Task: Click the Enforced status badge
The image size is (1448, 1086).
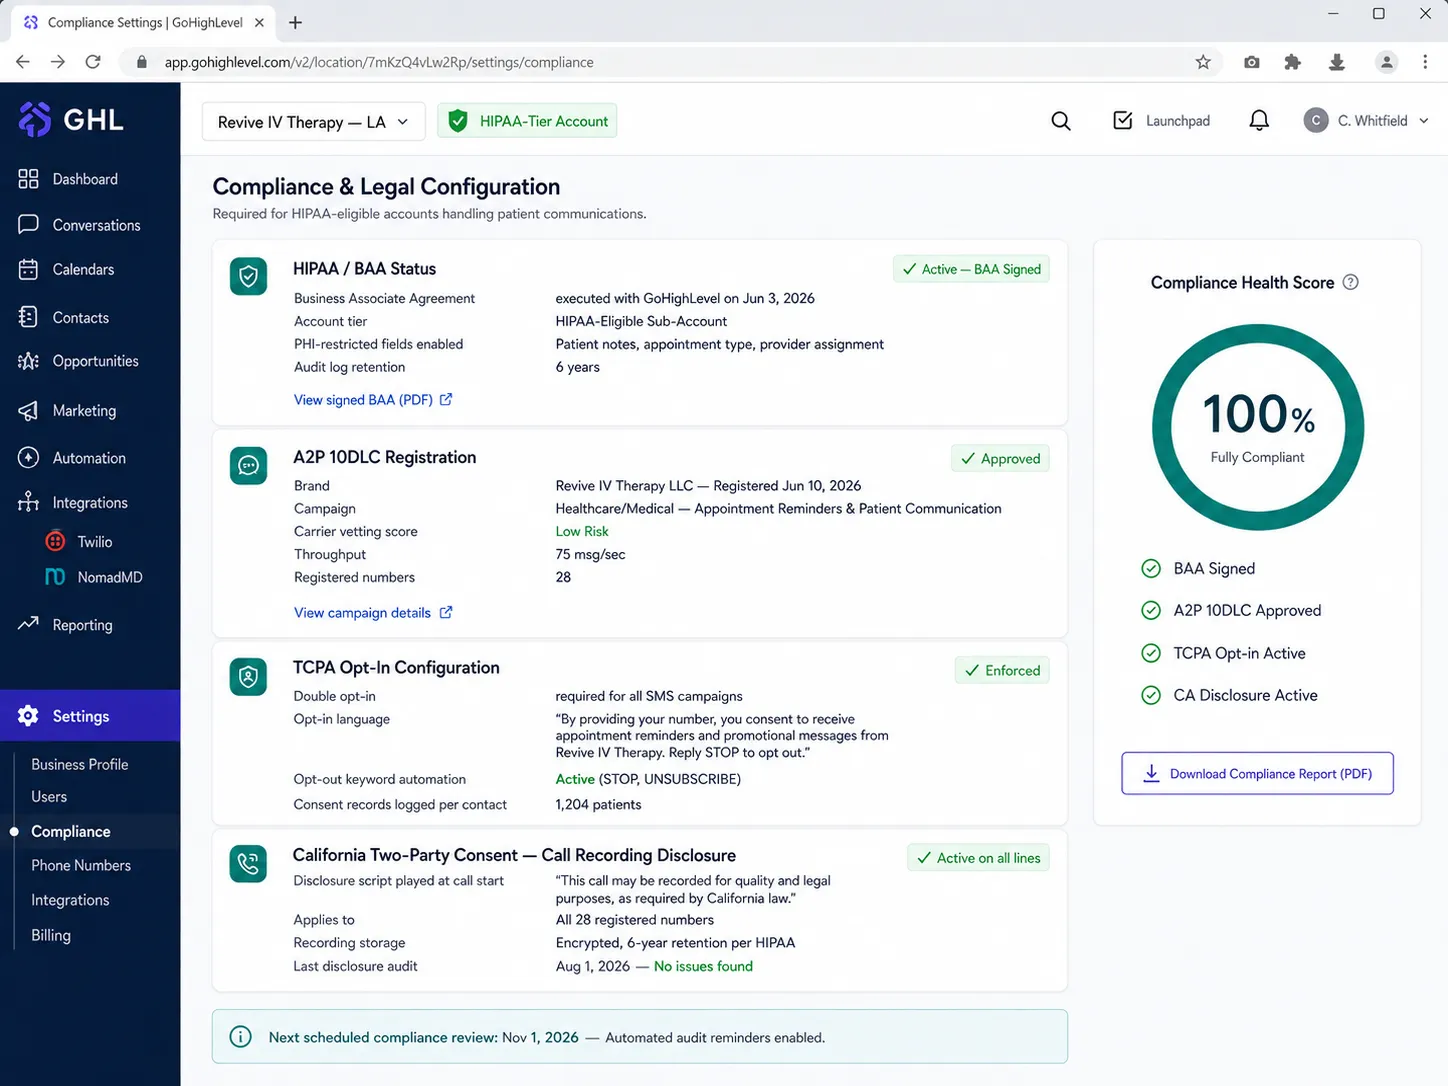Action: pos(1002,670)
